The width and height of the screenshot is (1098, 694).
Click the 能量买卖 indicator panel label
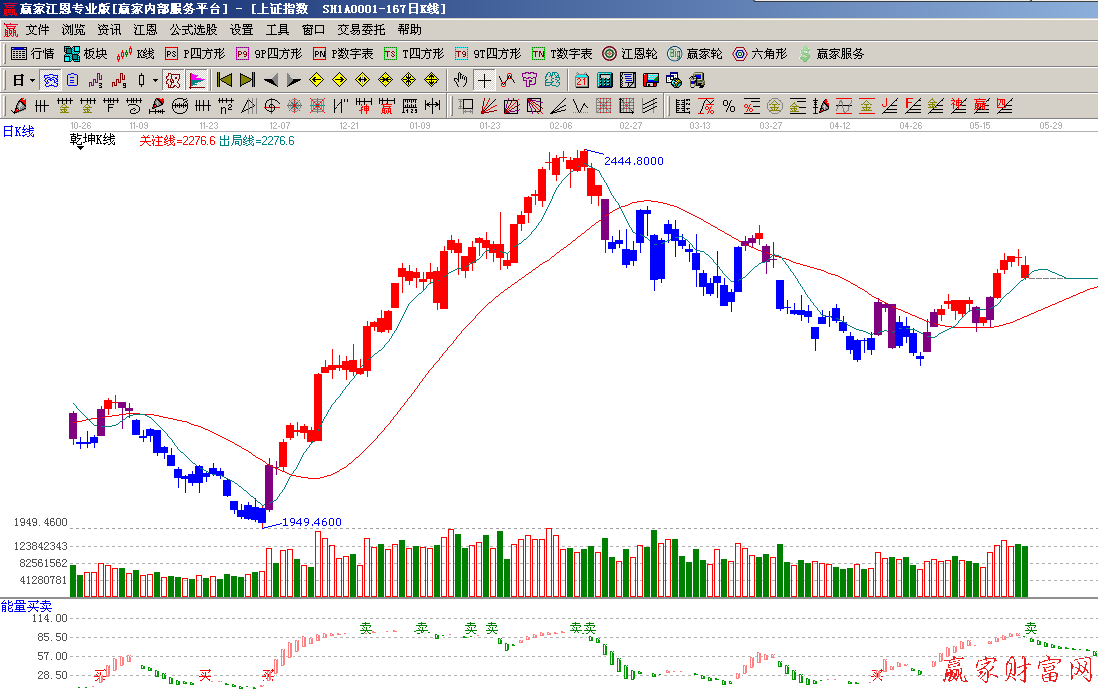coord(26,606)
